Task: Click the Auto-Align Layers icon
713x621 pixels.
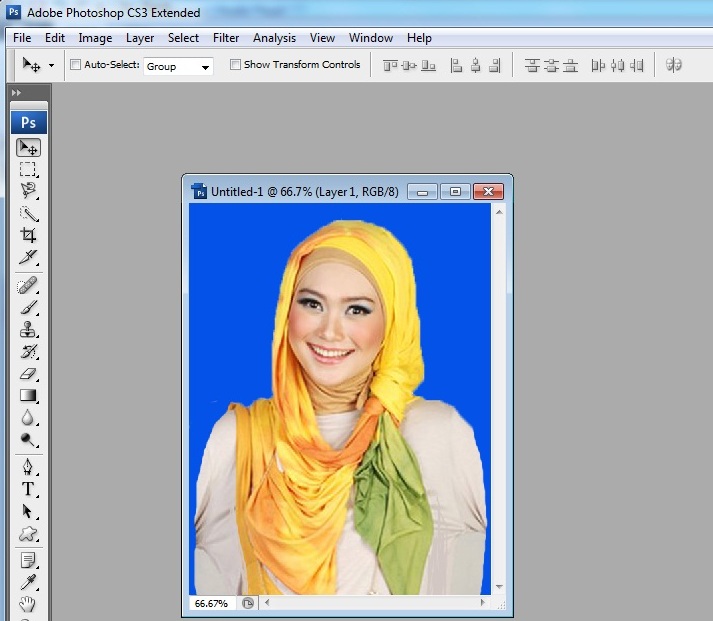Action: [x=673, y=65]
